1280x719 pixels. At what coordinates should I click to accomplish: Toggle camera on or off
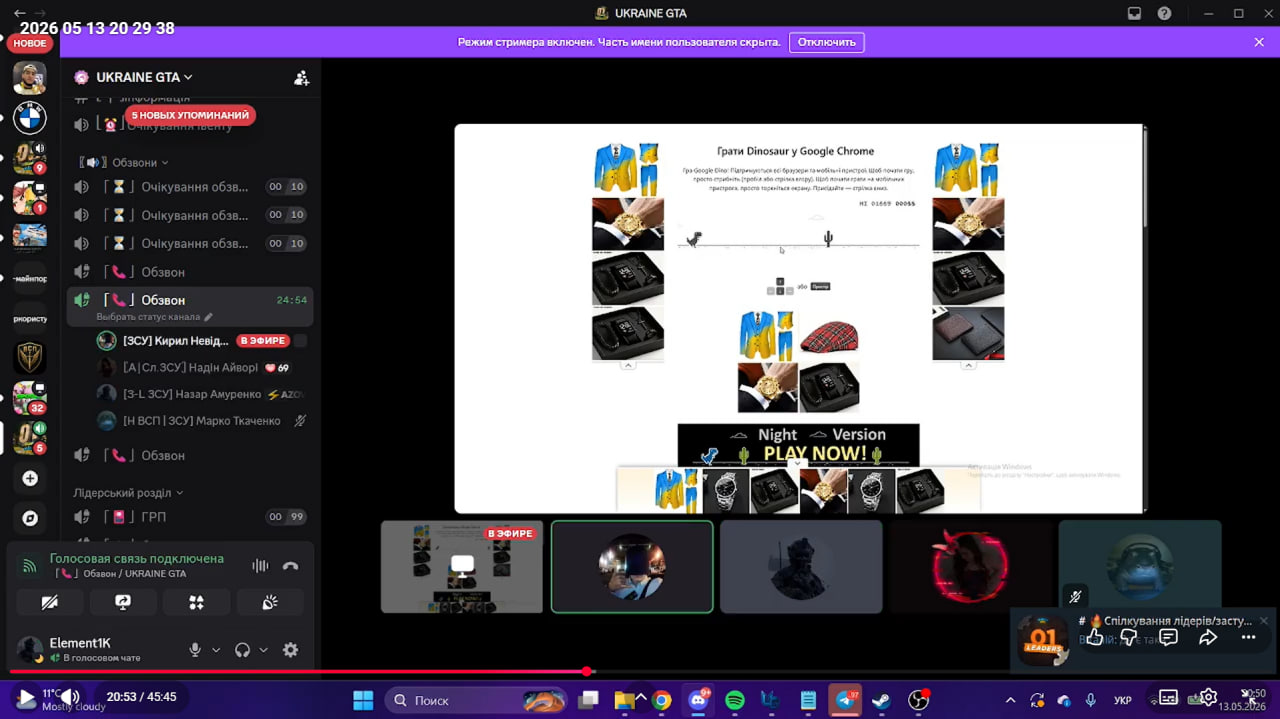(x=49, y=602)
